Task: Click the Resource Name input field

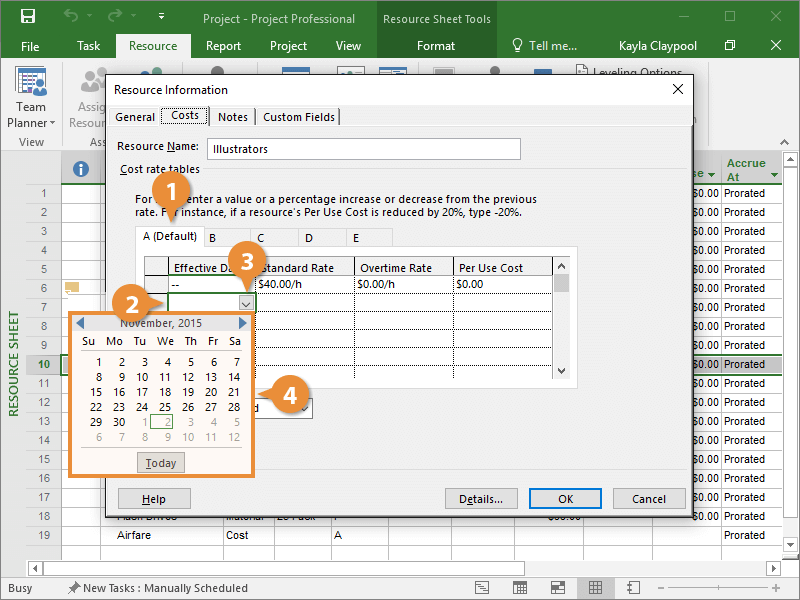Action: click(364, 148)
